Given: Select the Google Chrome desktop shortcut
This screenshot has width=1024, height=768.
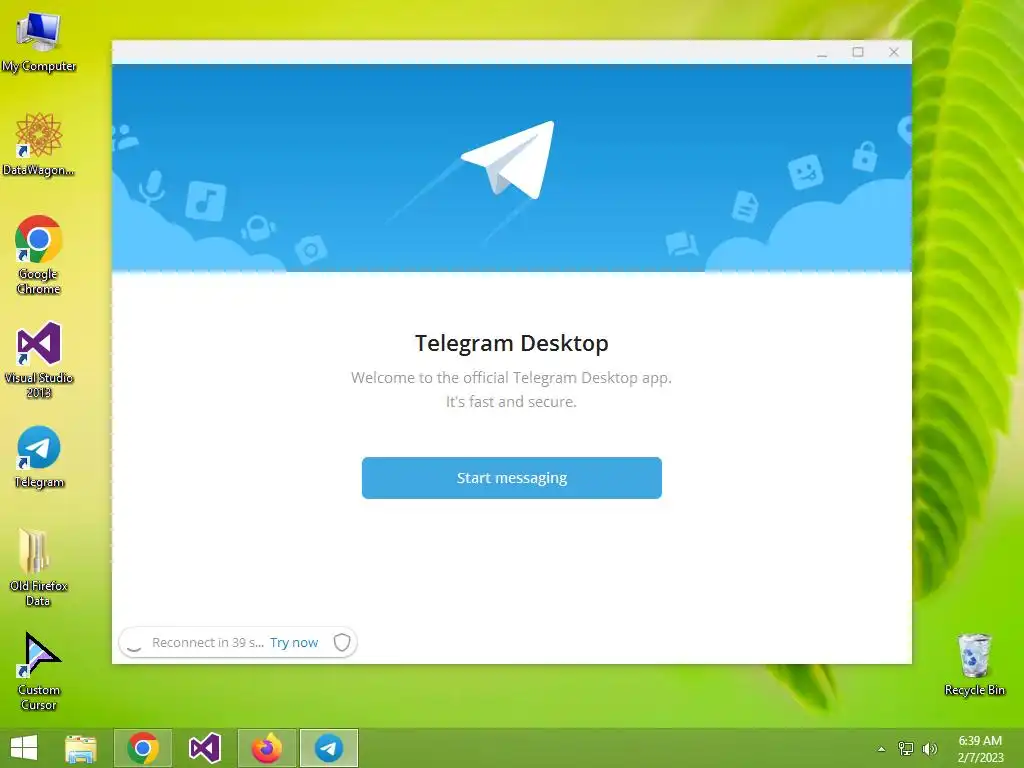Looking at the screenshot, I should [x=39, y=255].
